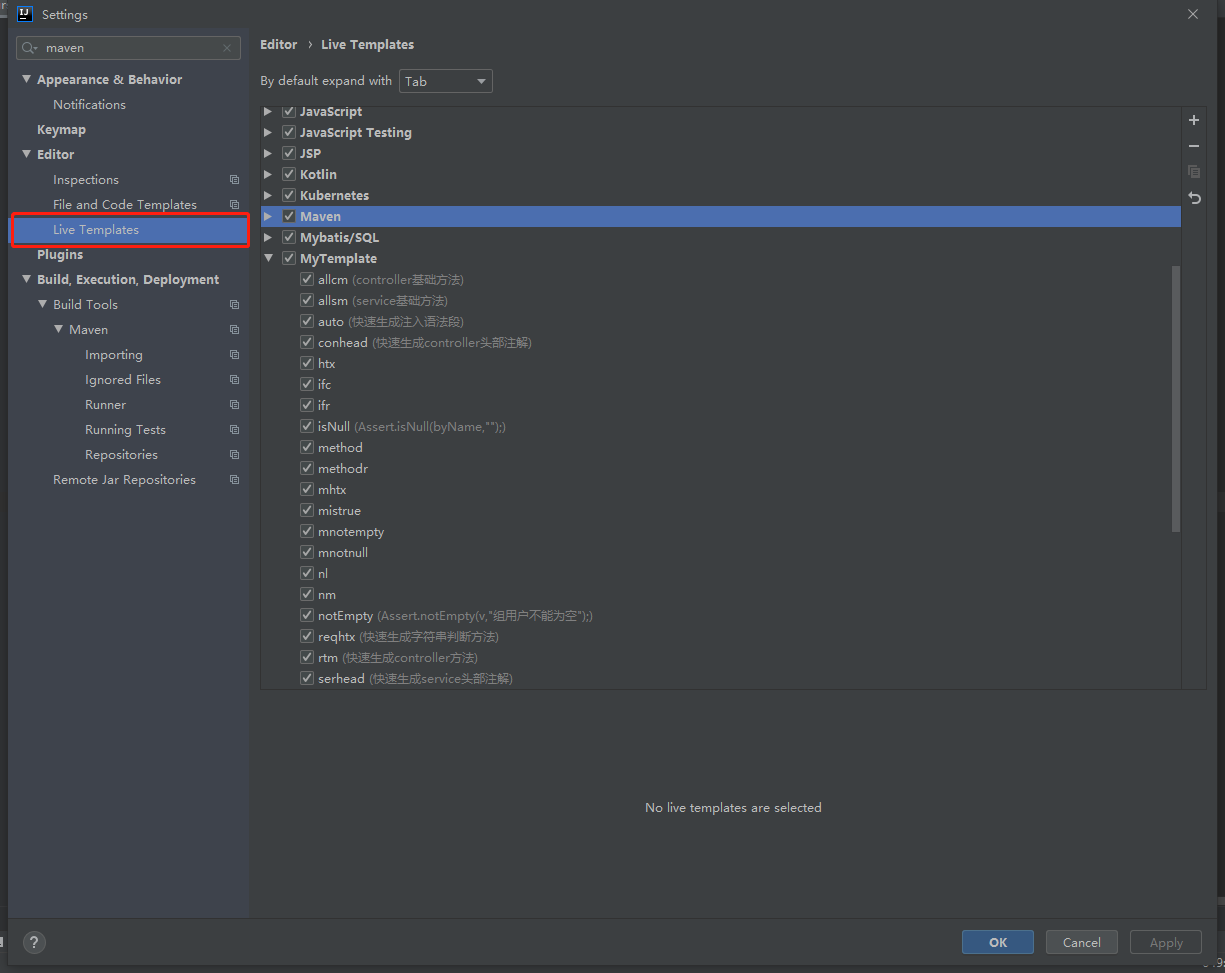This screenshot has height=973, width=1225.
Task: Uncheck the serhead template checkbox
Action: [x=307, y=678]
